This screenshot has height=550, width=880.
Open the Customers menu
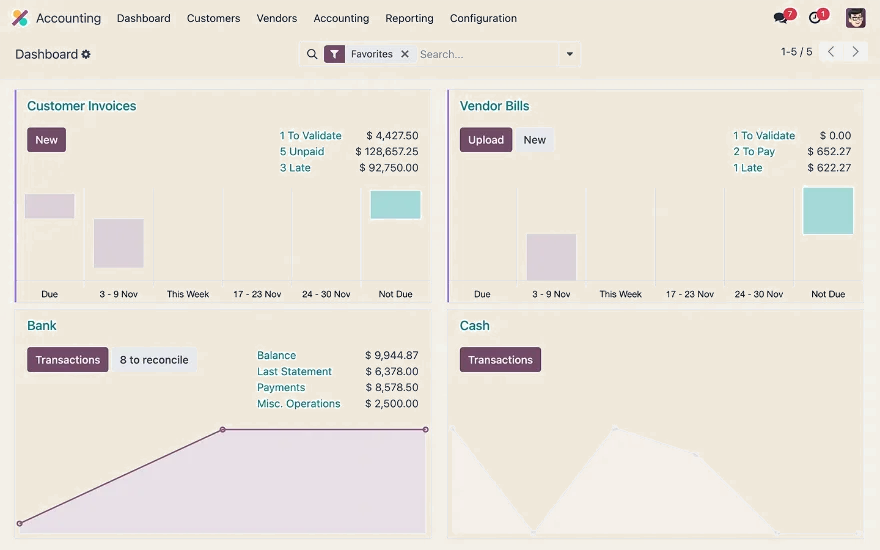[213, 18]
